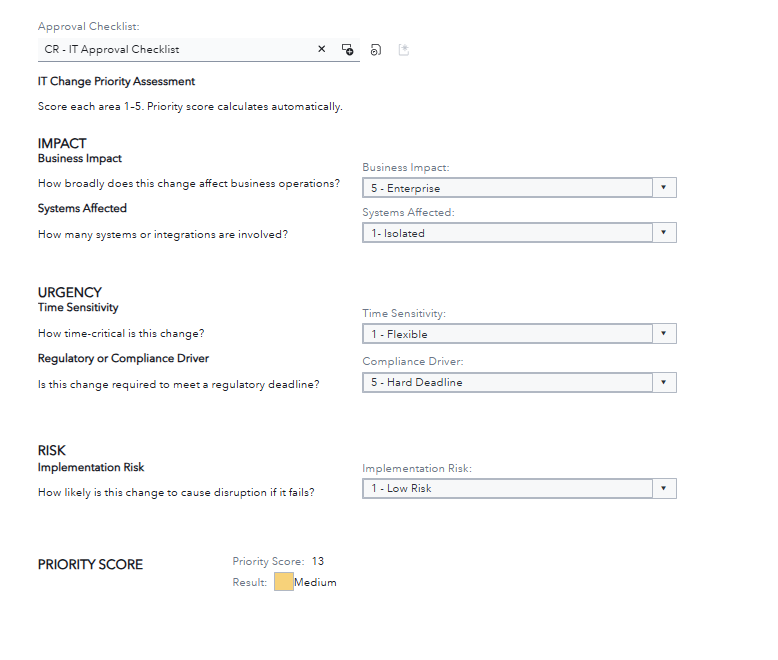The width and height of the screenshot is (778, 660).
Task: Click the IT Change Priority Assessment heading
Action: click(116, 81)
